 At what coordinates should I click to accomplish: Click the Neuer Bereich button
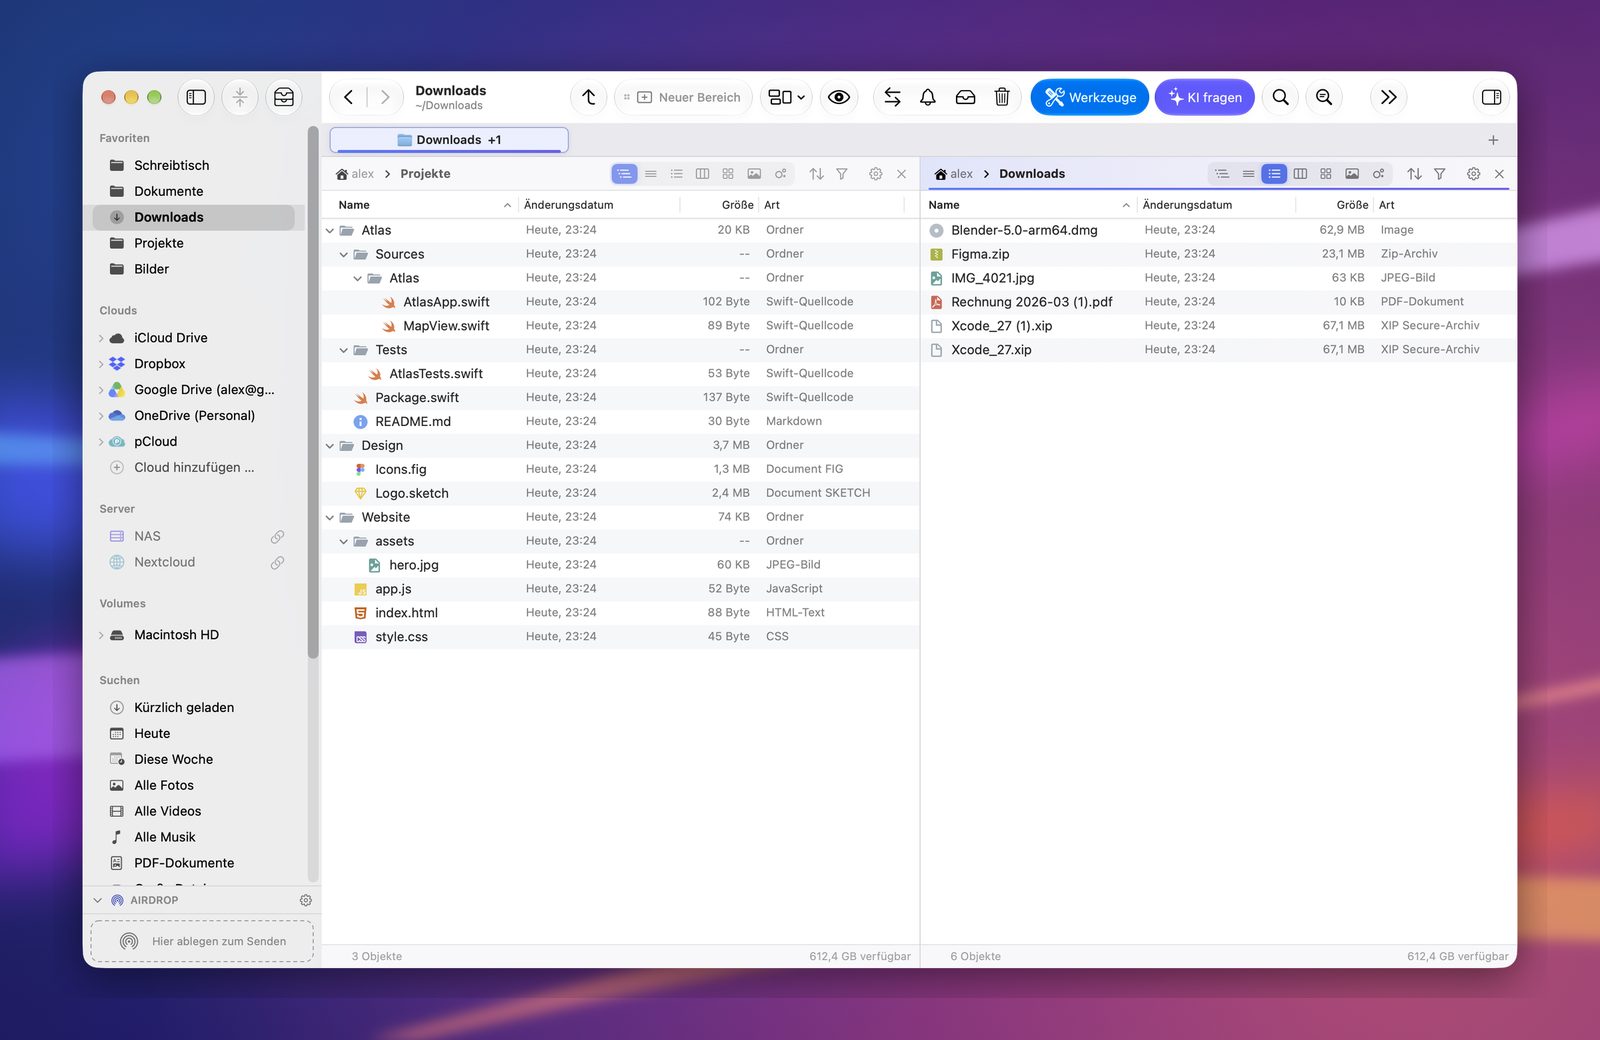click(683, 97)
